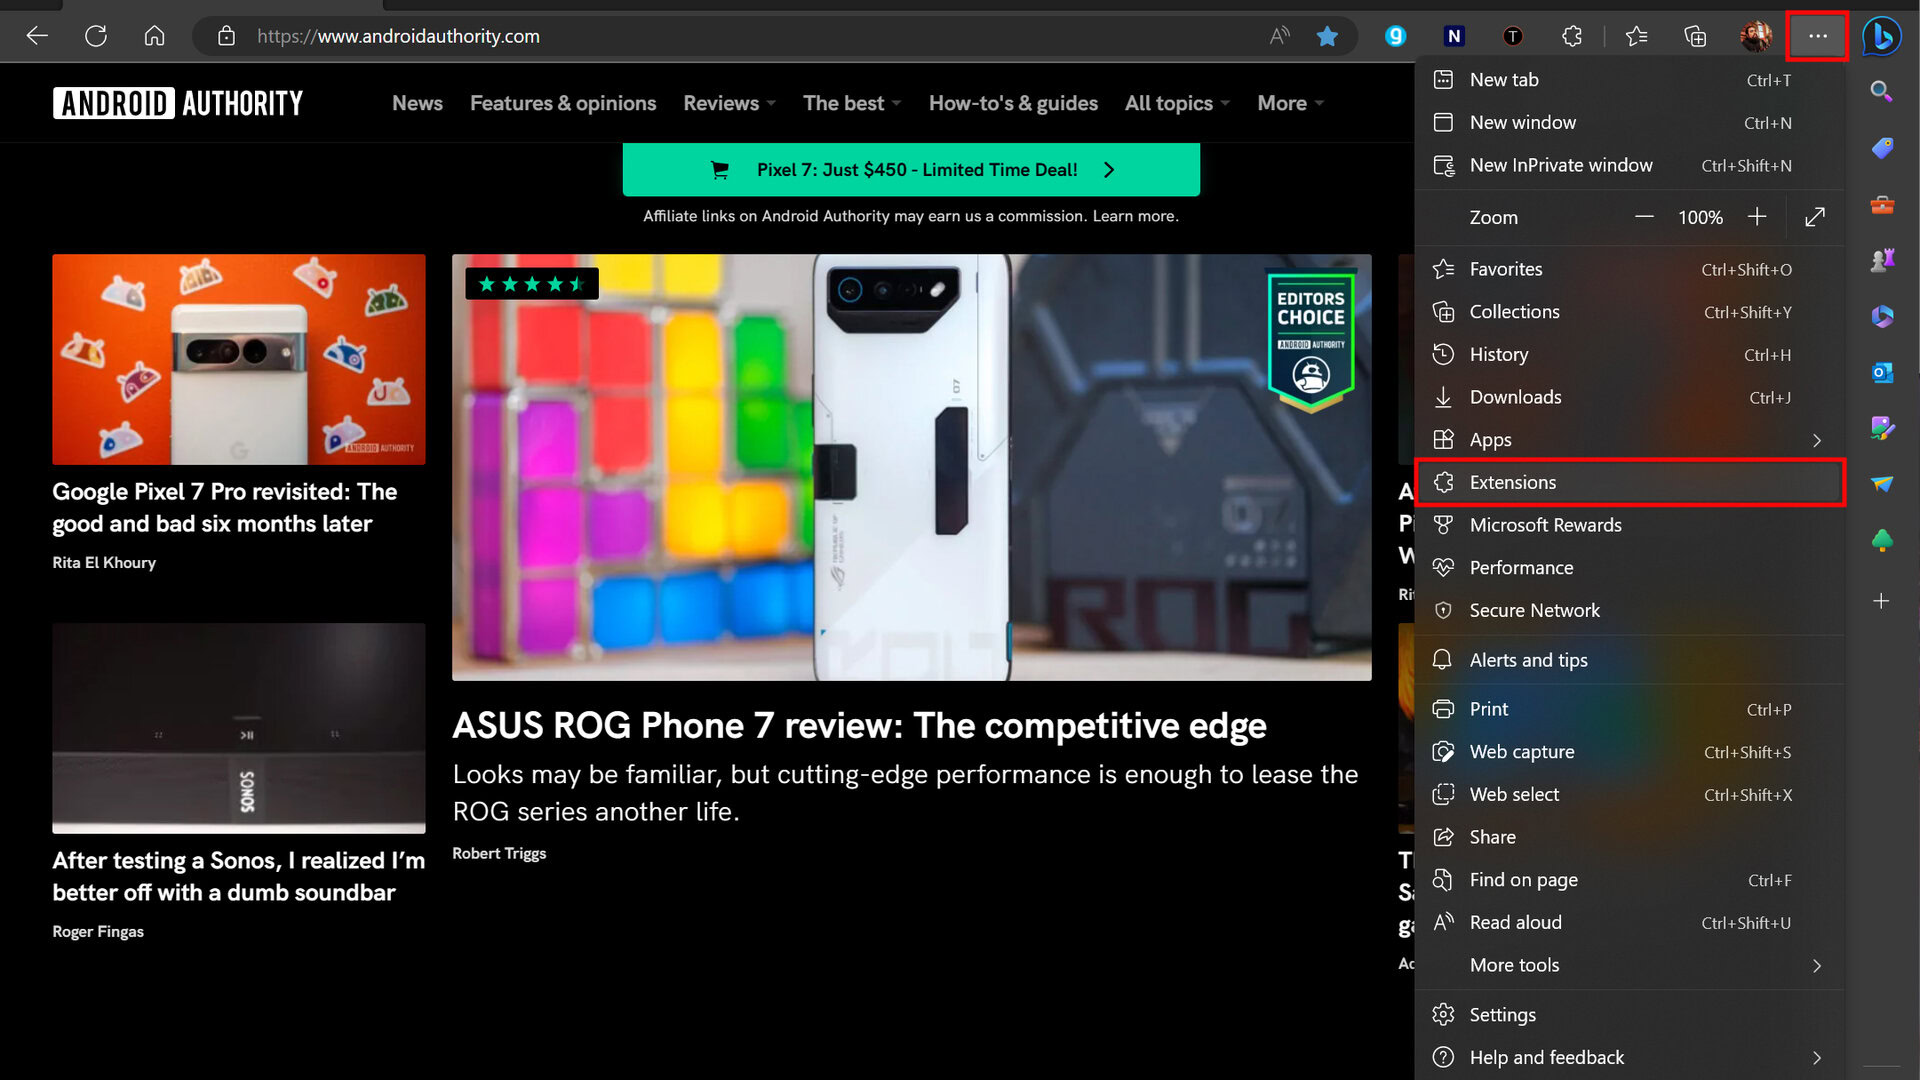Click the Microsoft Rewards menu item
Image resolution: width=1920 pixels, height=1080 pixels.
pyautogui.click(x=1545, y=525)
